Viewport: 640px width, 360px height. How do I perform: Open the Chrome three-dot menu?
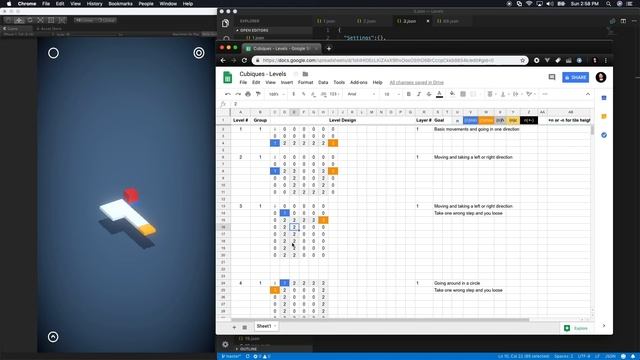point(606,60)
